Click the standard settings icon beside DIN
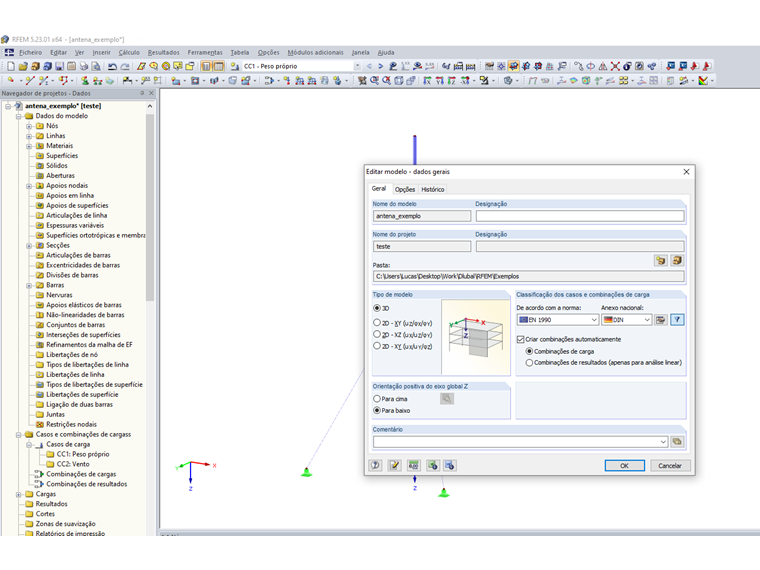760x570 pixels. 661,320
